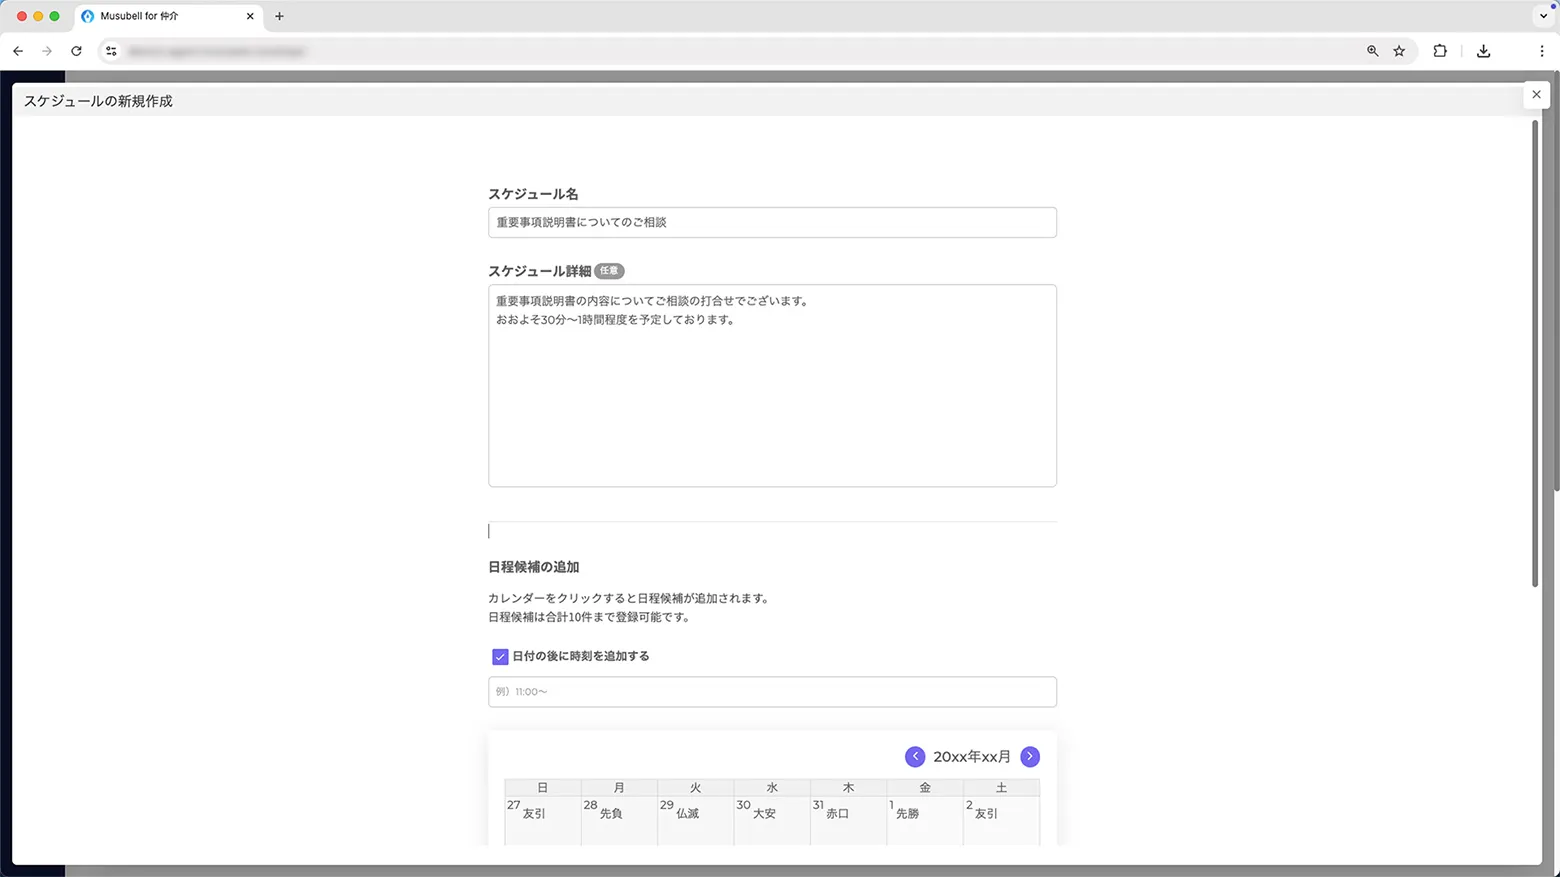Click the スケジュール名 text field

point(772,222)
